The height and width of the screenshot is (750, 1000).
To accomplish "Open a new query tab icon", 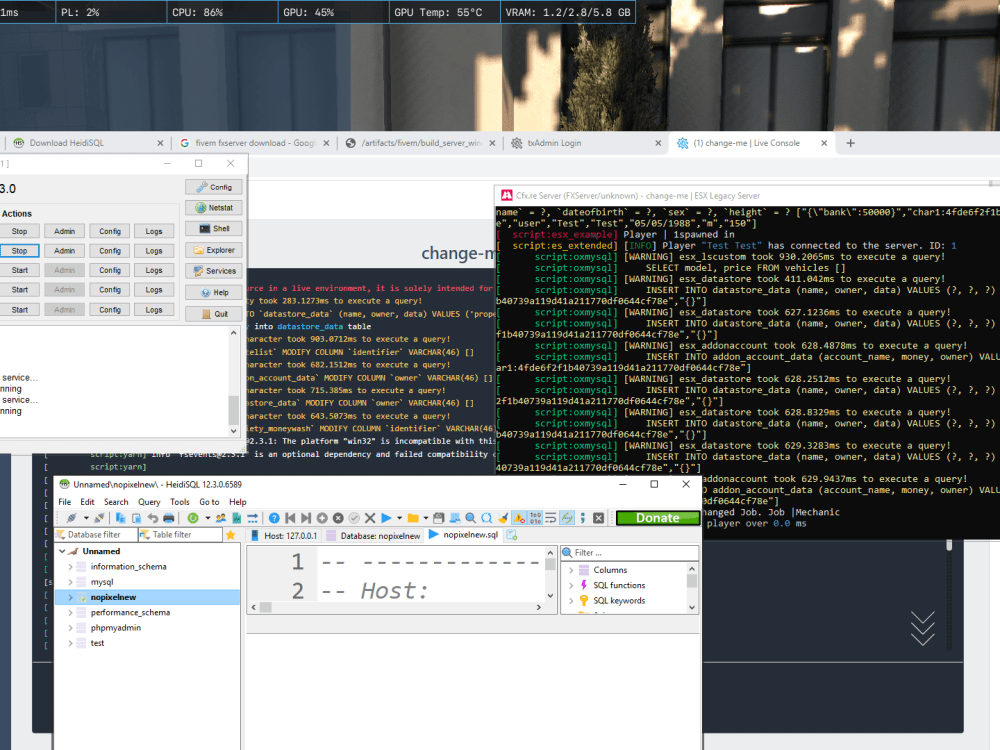I will pyautogui.click(x=511, y=535).
